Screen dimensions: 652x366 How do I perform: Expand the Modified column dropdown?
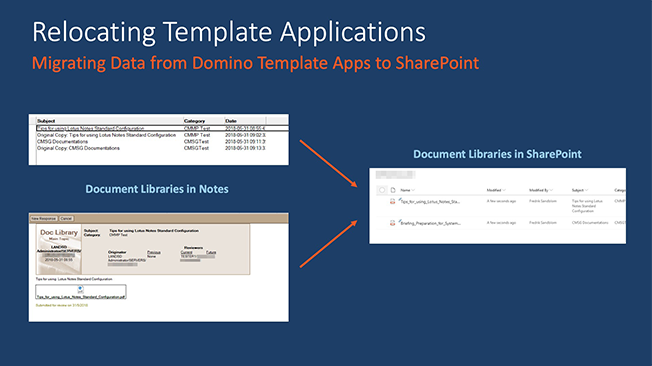tap(504, 190)
